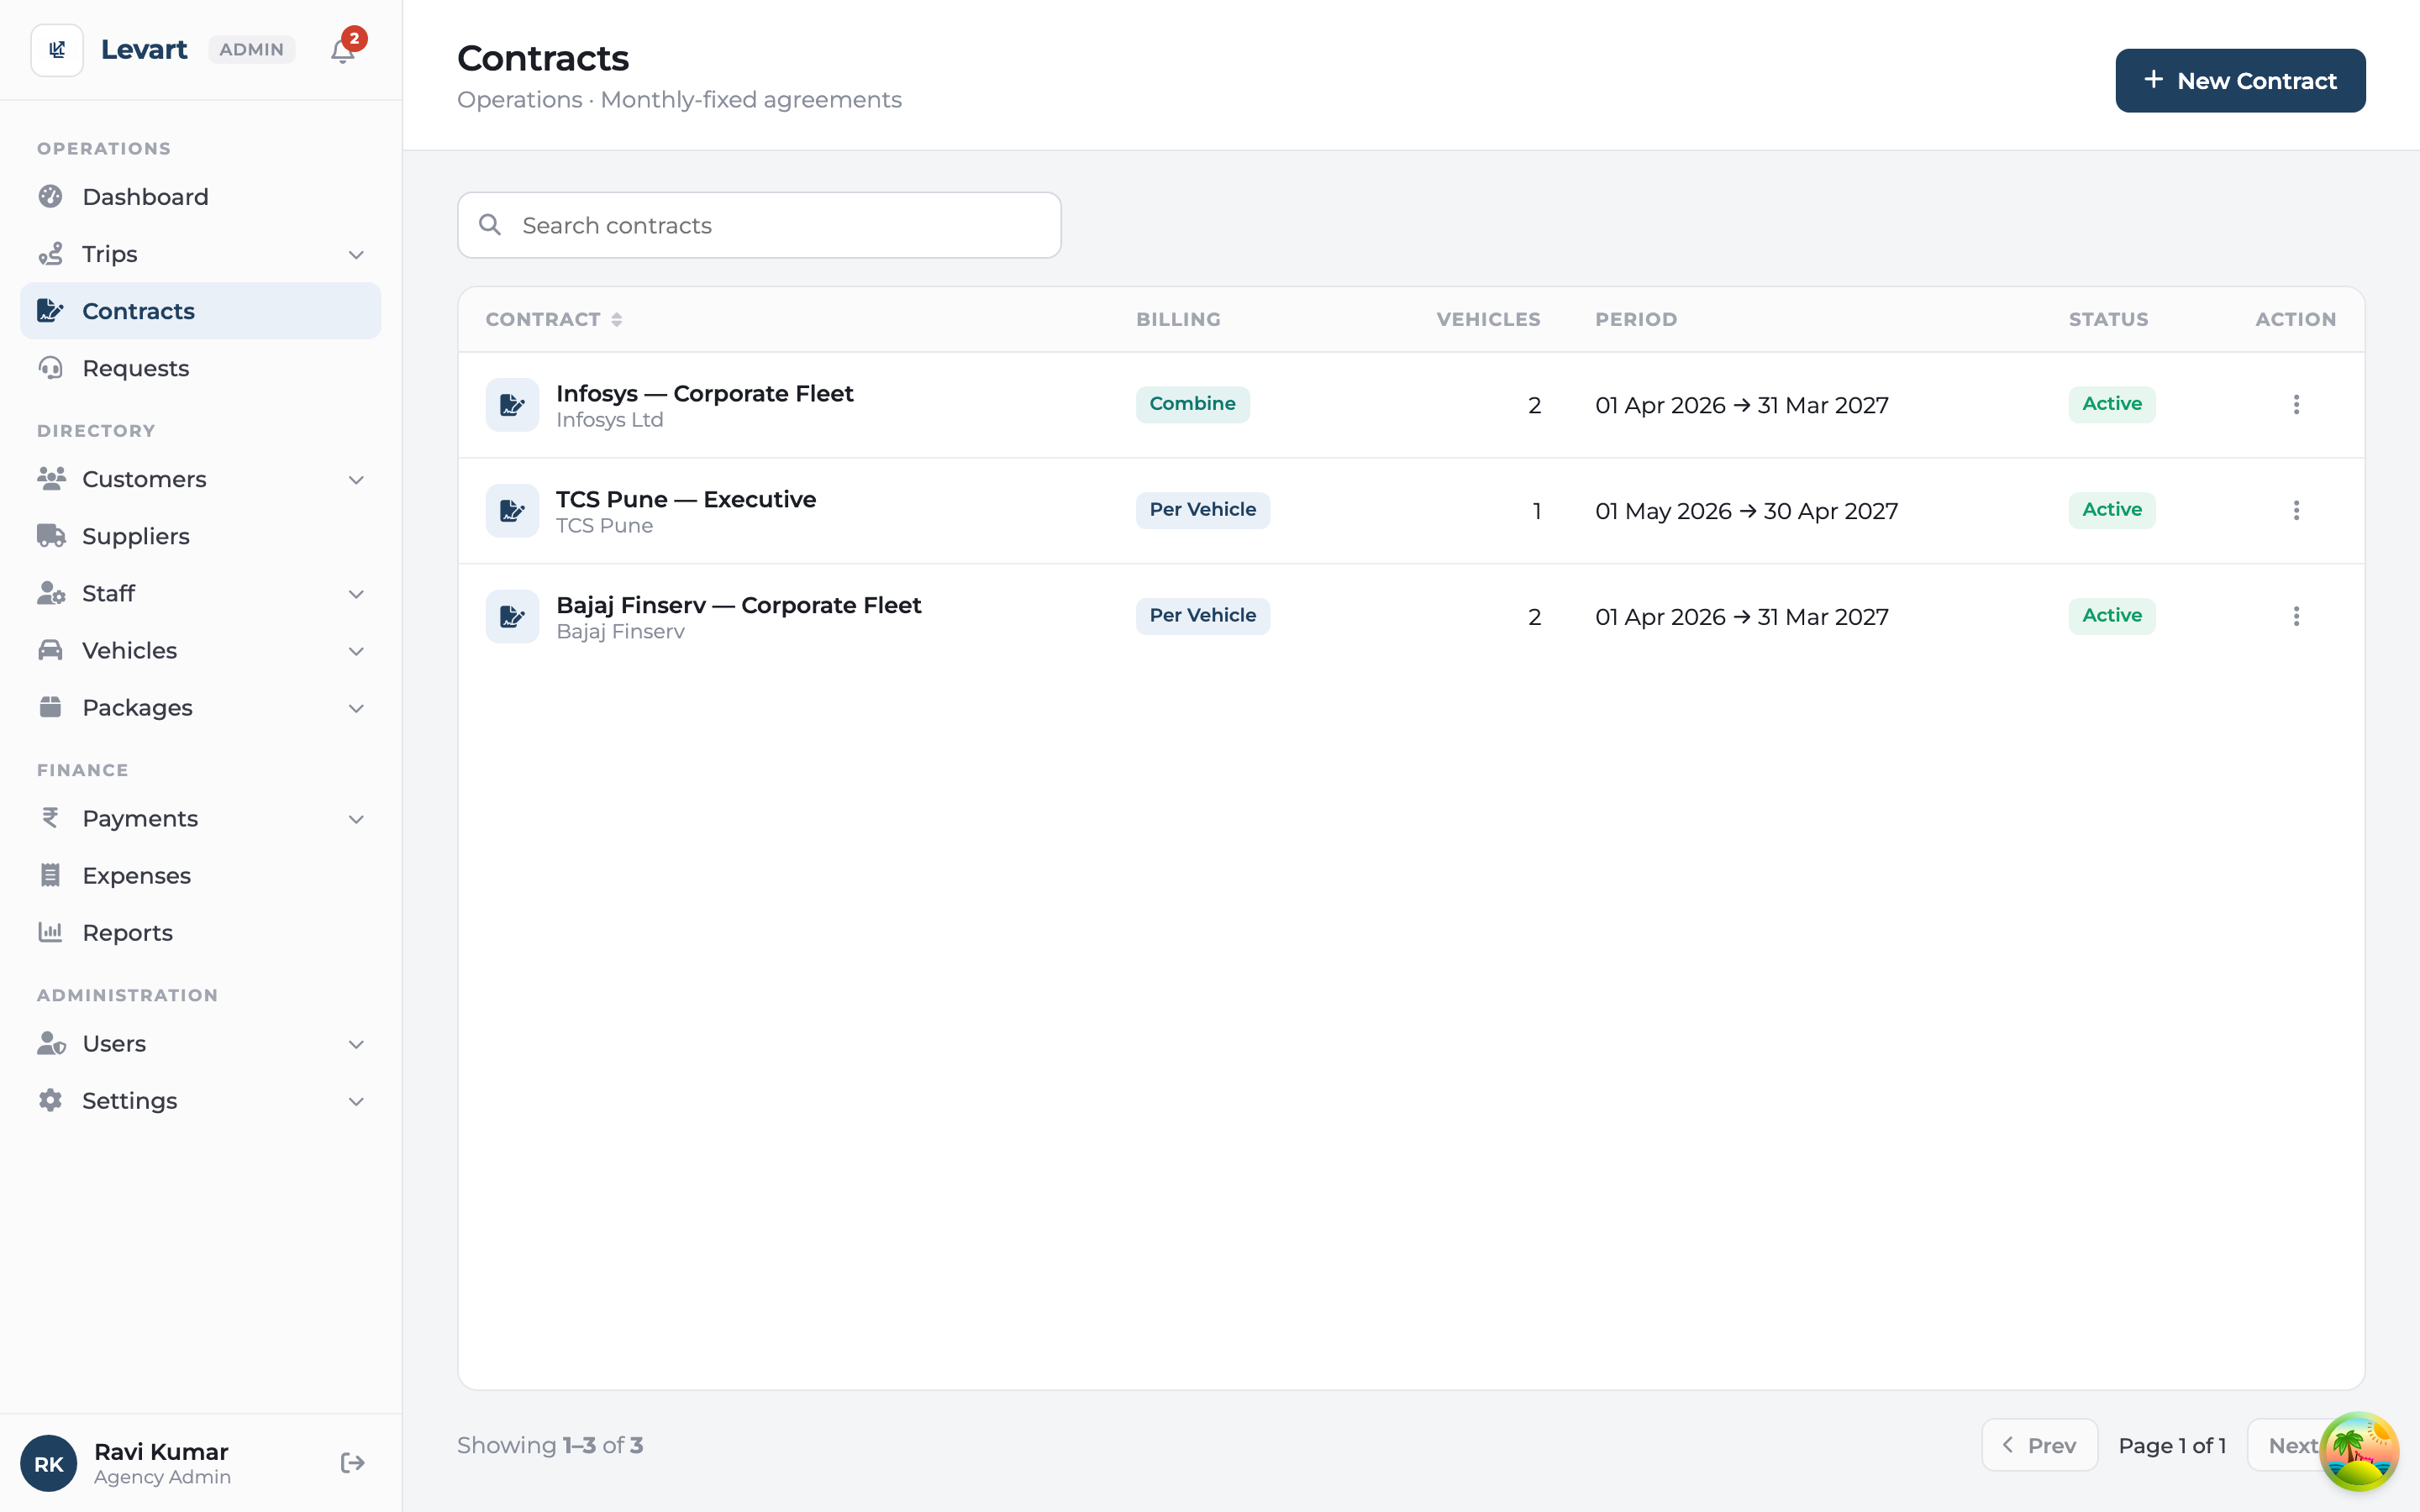Click the Infosys contract row icon
Image resolution: width=2420 pixels, height=1512 pixels.
click(x=512, y=405)
